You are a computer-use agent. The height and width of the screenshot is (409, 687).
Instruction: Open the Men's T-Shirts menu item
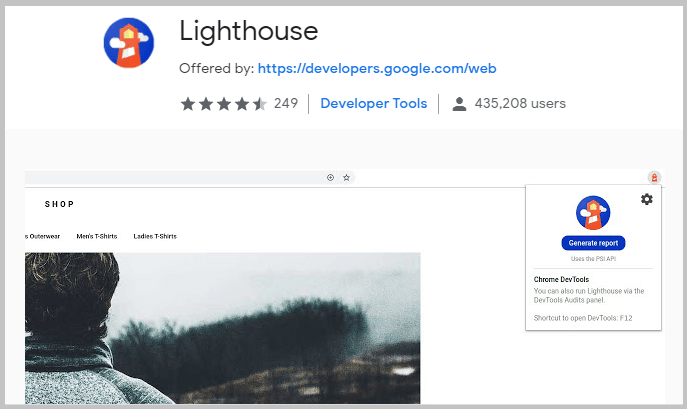point(97,236)
